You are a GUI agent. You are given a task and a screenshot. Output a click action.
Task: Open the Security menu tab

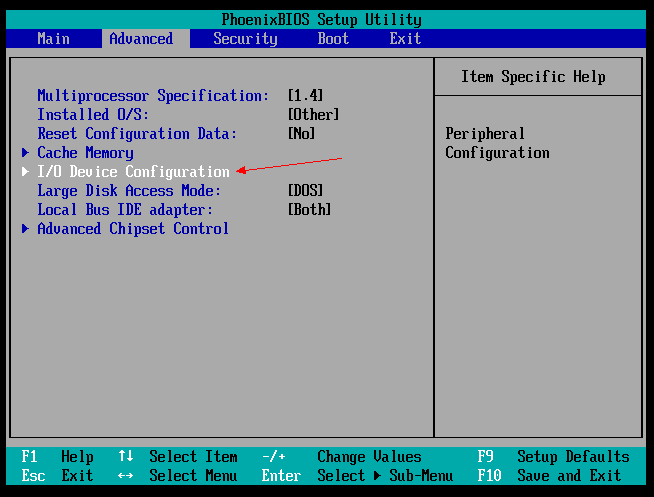click(245, 39)
